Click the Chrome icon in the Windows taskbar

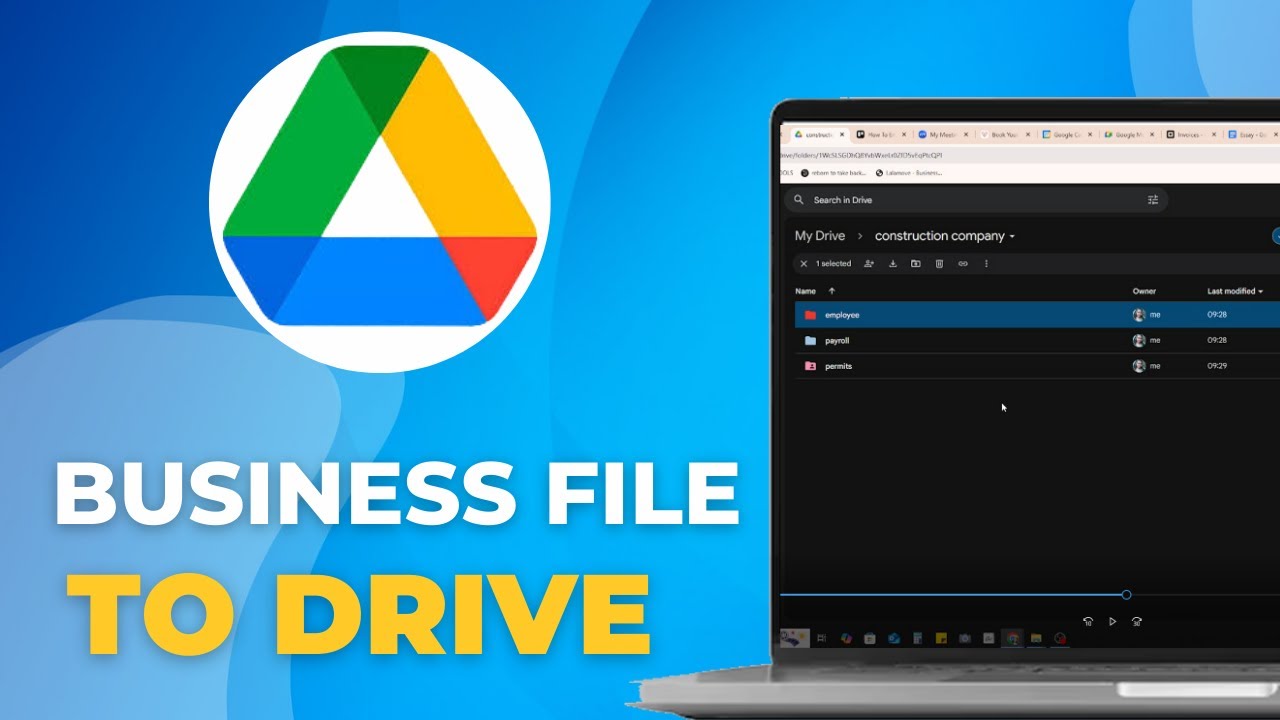coord(1013,638)
